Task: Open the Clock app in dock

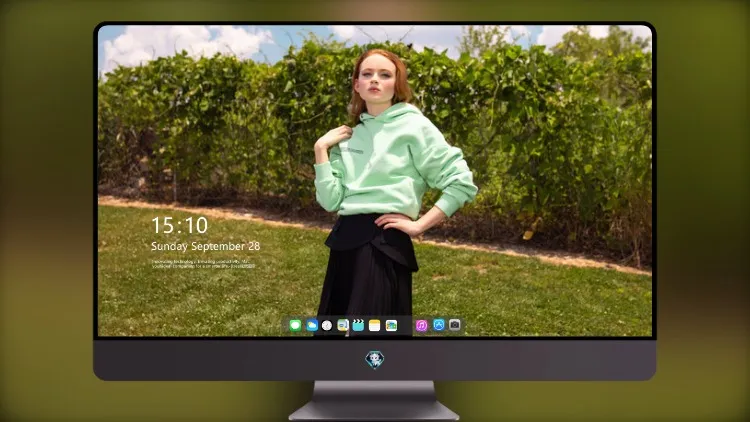Action: pyautogui.click(x=327, y=326)
